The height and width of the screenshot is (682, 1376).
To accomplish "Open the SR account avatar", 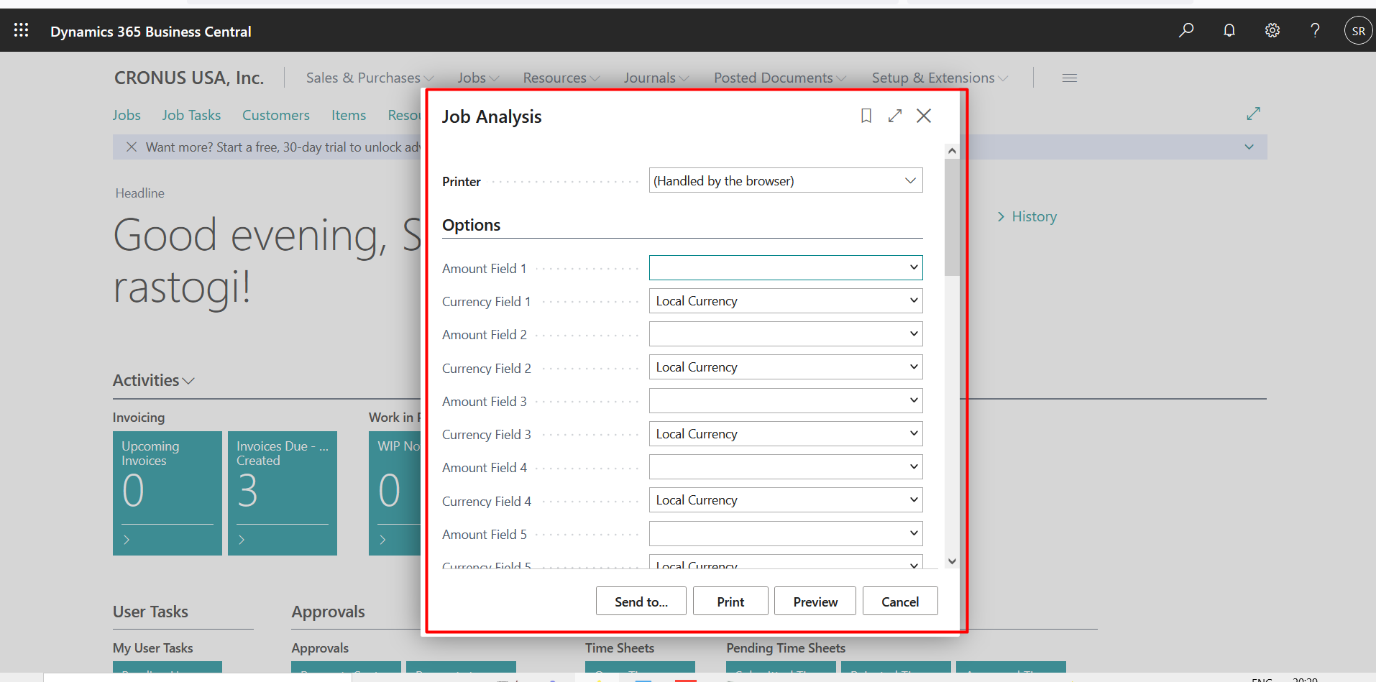I will point(1357,30).
